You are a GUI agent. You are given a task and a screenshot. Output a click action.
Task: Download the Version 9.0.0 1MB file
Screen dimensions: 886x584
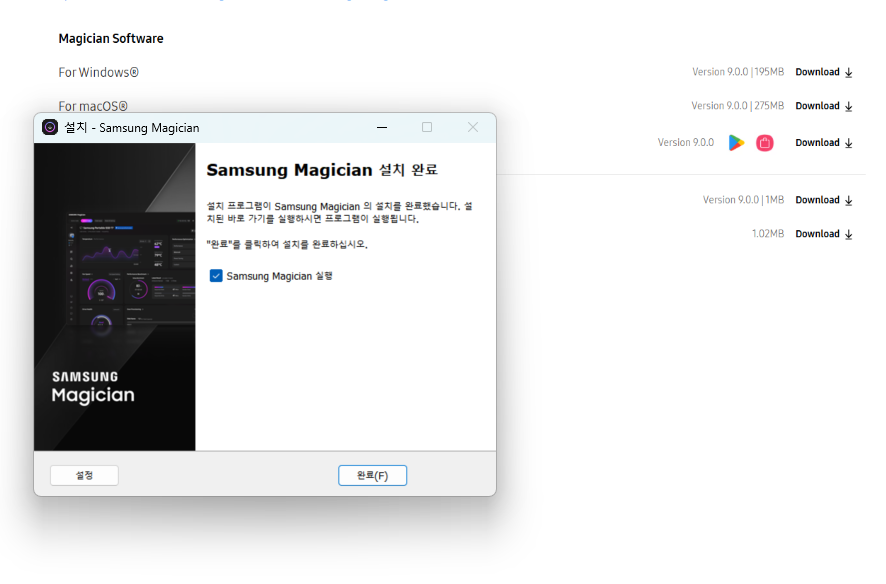824,200
